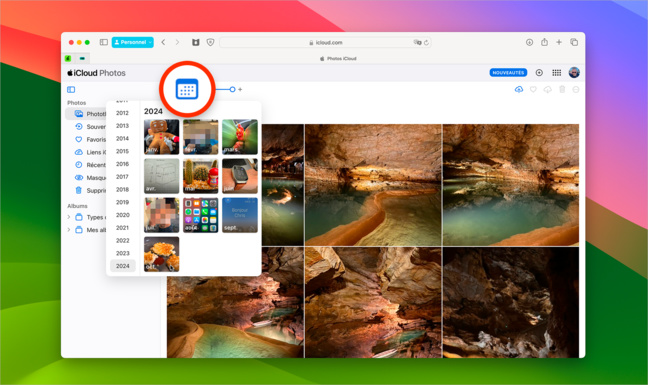
Task: Select the Photos iCloud tab
Action: pyautogui.click(x=338, y=59)
